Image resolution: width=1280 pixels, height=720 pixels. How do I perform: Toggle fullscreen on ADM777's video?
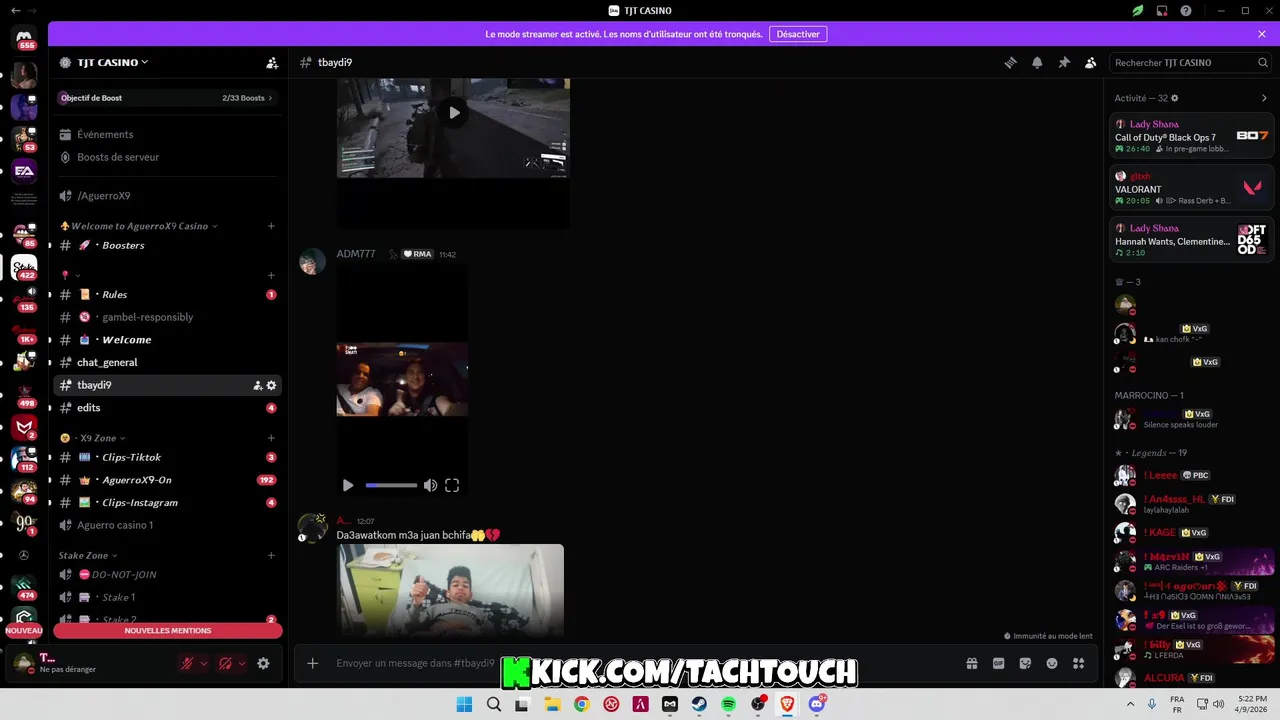(x=452, y=485)
